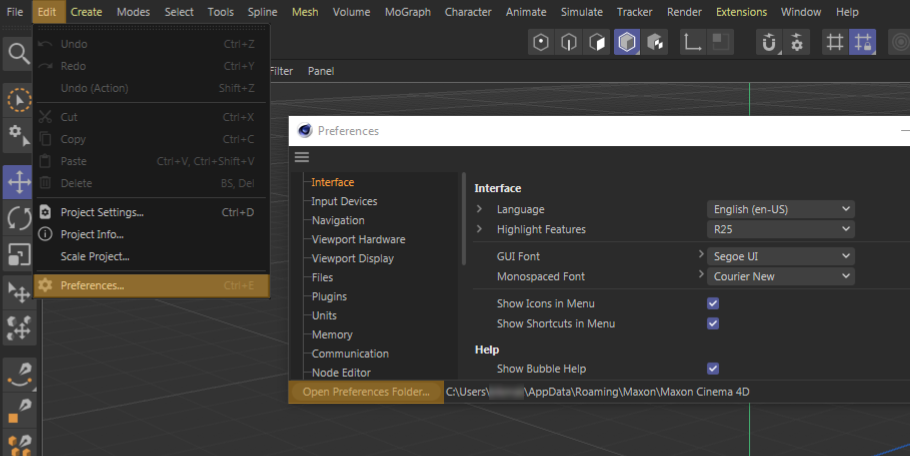The height and width of the screenshot is (456, 910).
Task: Select Viewport Display in preferences tree
Action: pos(353,259)
